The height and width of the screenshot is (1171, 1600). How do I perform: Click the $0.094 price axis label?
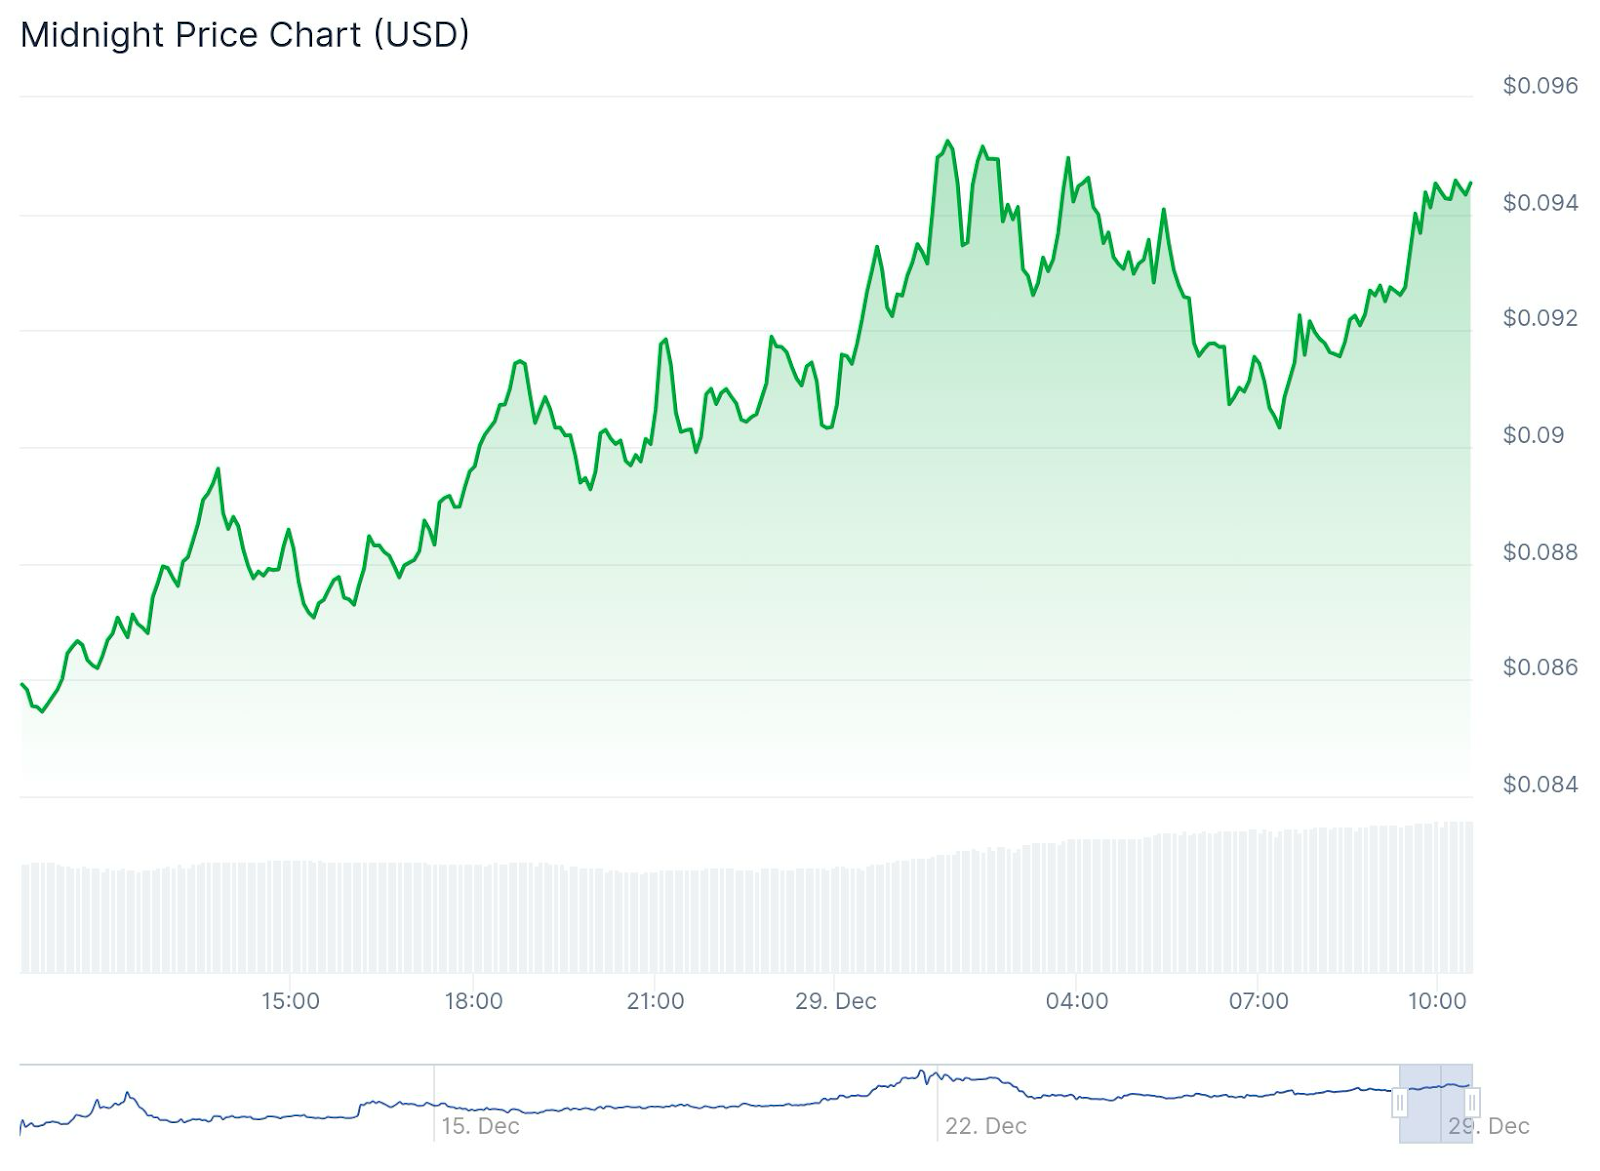click(x=1540, y=203)
